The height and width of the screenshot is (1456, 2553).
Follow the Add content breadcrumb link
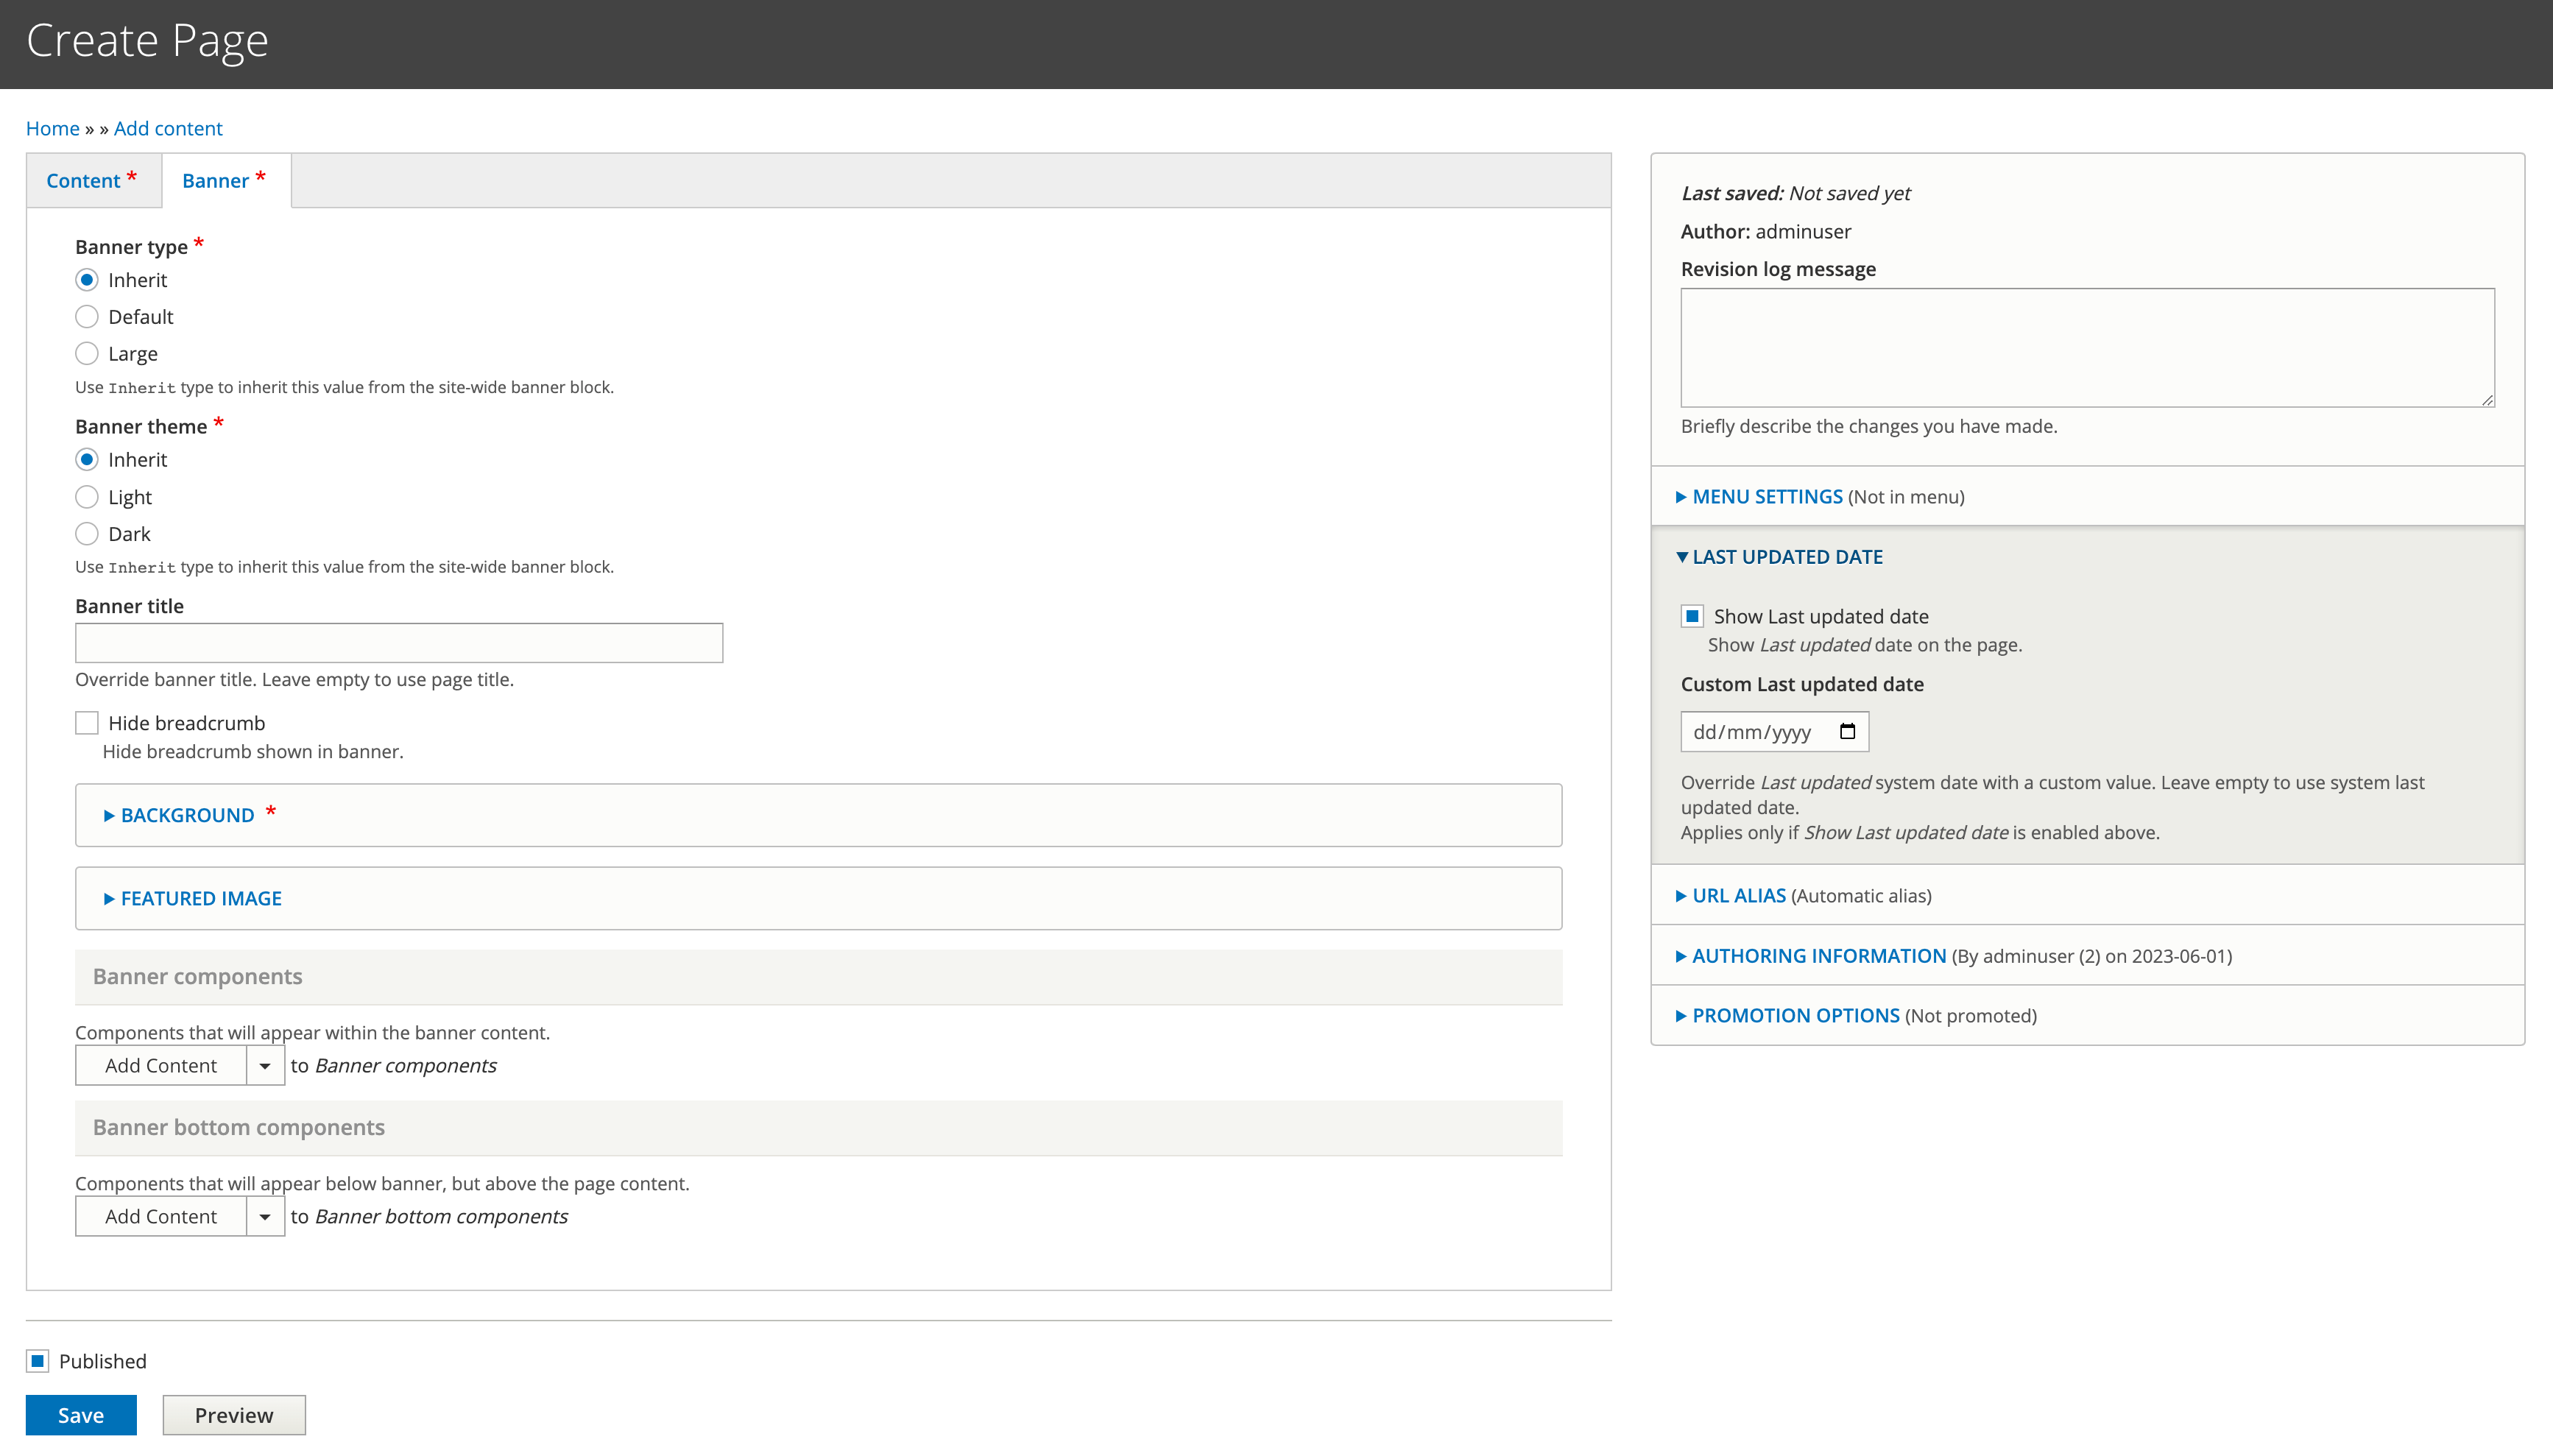[x=168, y=128]
